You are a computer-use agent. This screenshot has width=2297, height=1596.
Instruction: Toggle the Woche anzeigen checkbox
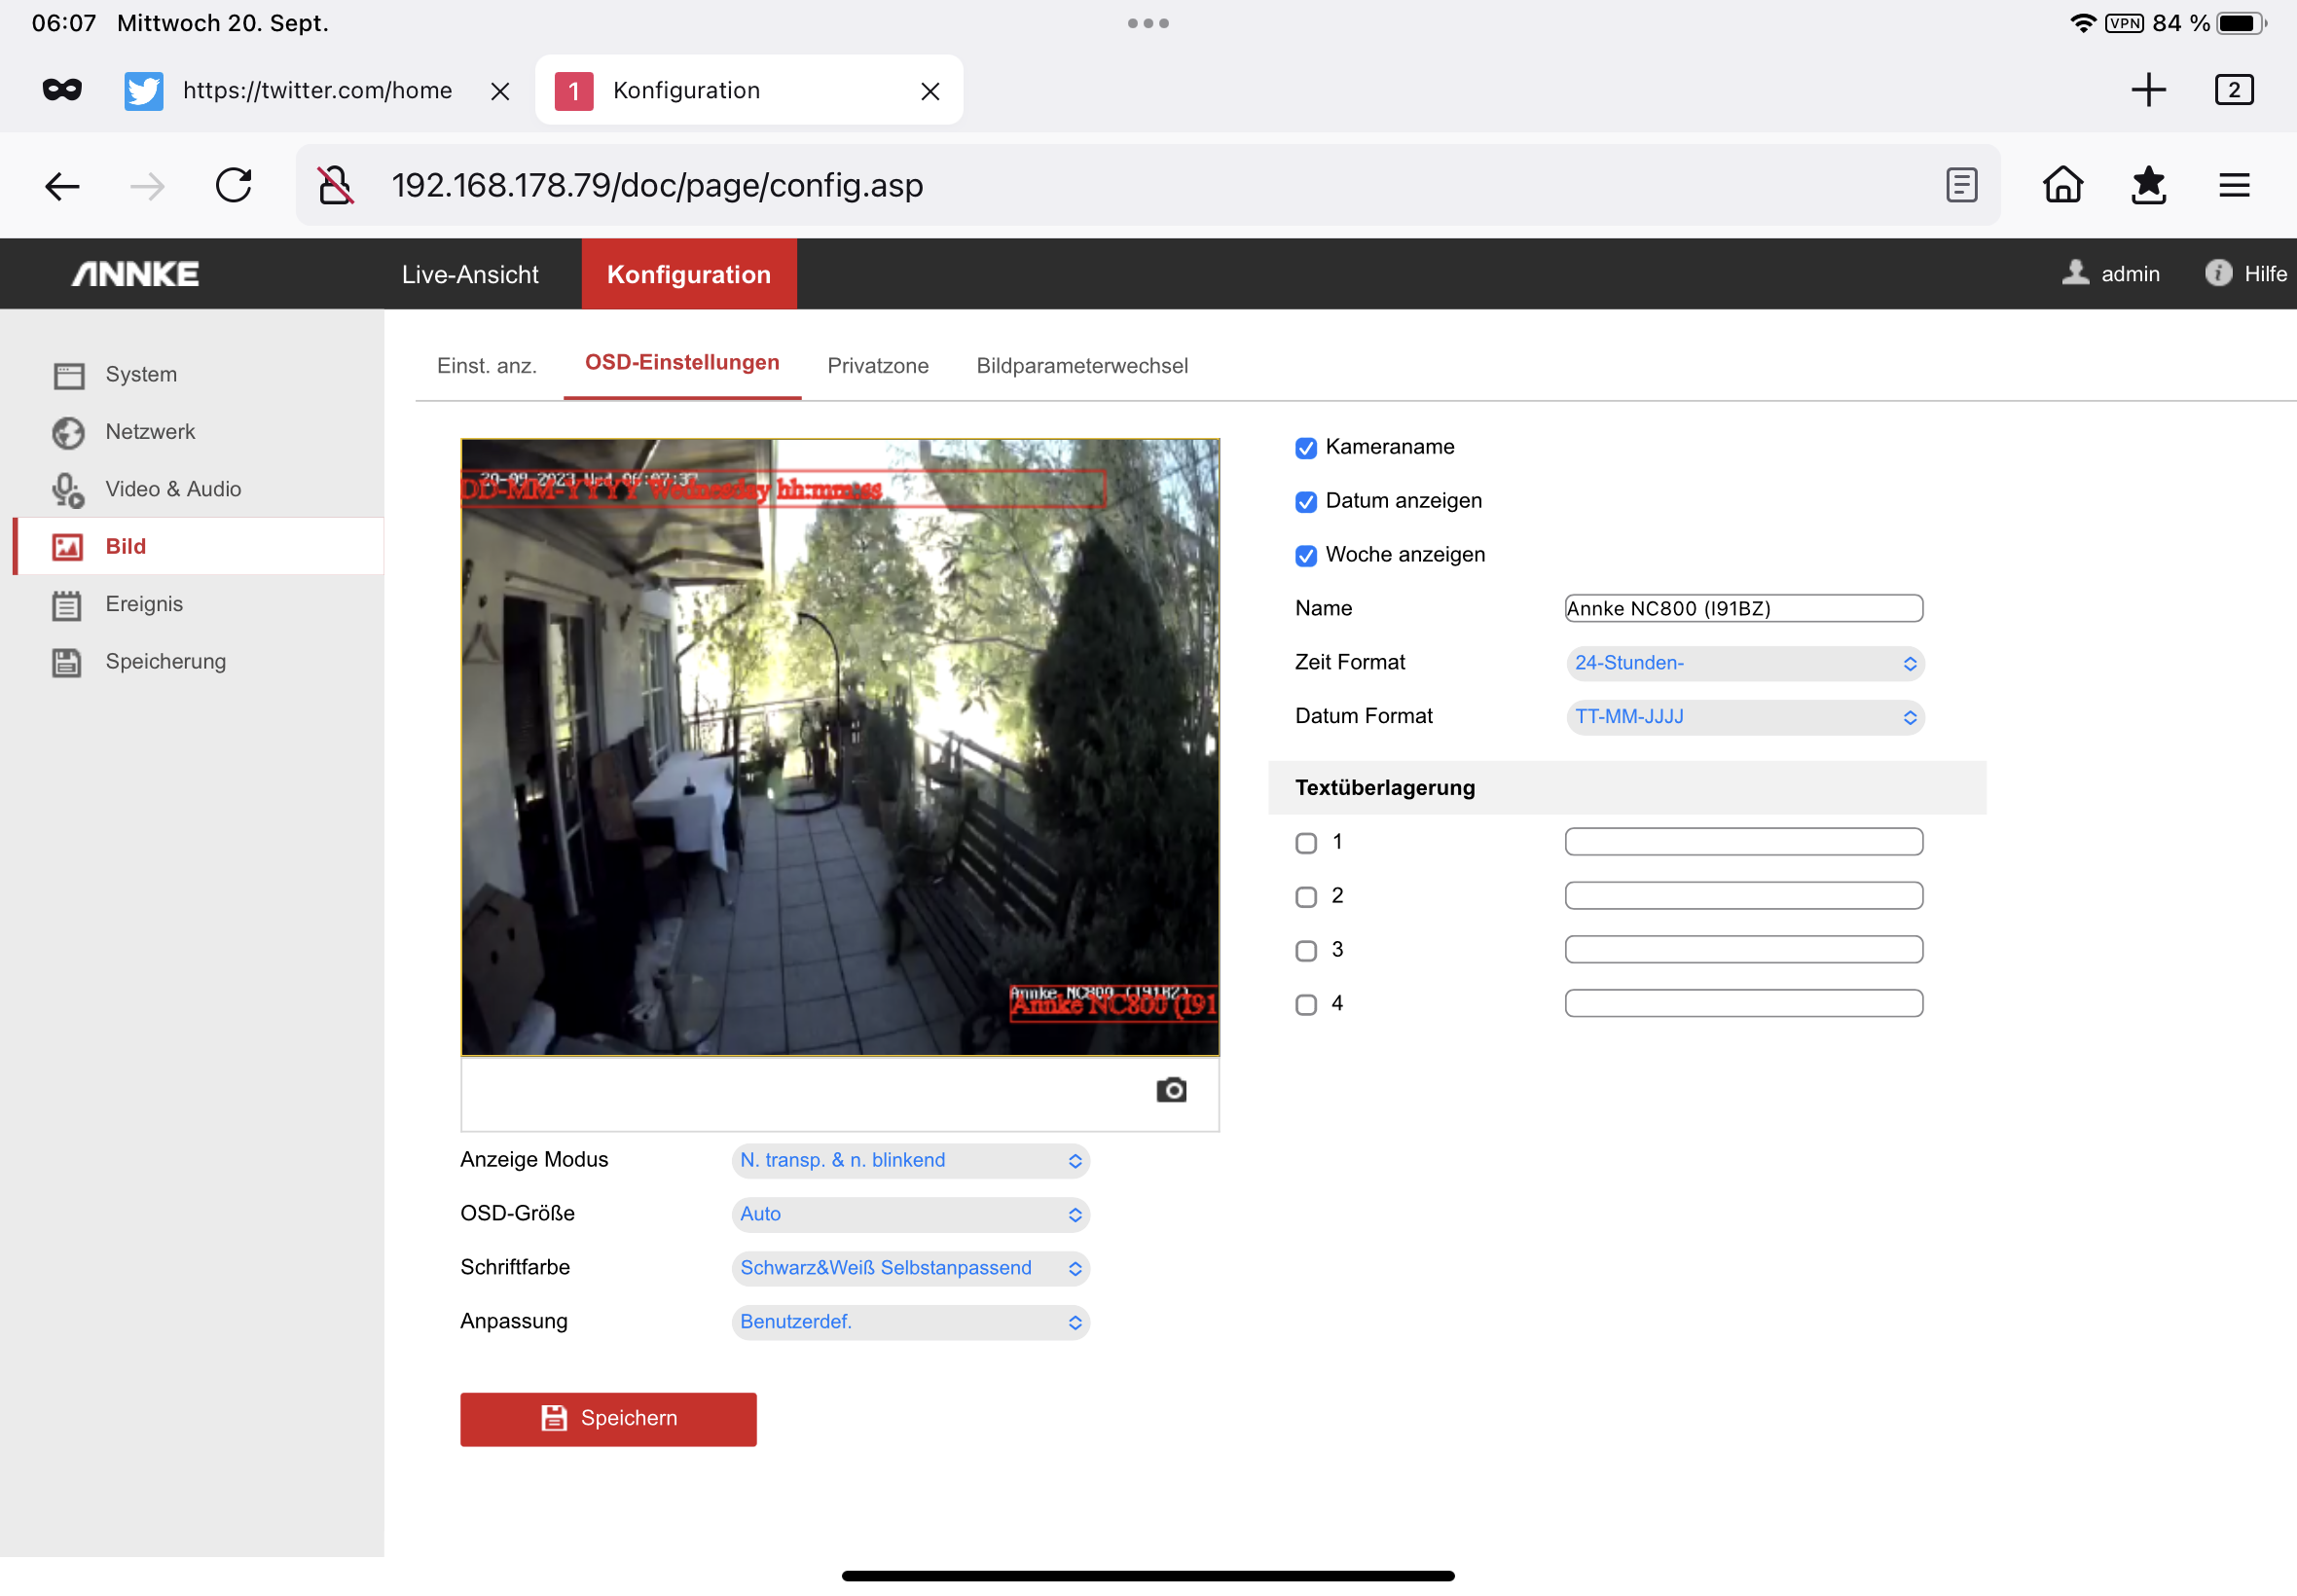(x=1305, y=556)
